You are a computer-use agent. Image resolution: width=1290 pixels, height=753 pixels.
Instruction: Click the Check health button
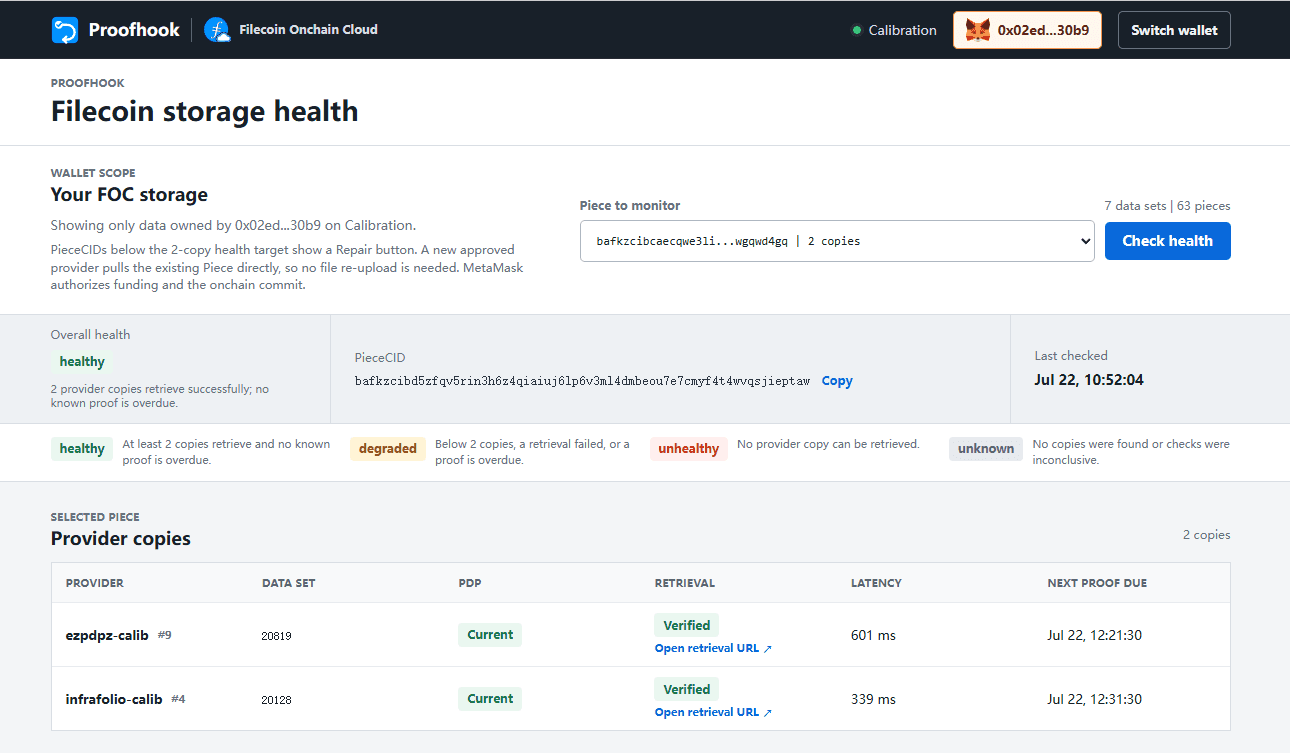click(1167, 241)
